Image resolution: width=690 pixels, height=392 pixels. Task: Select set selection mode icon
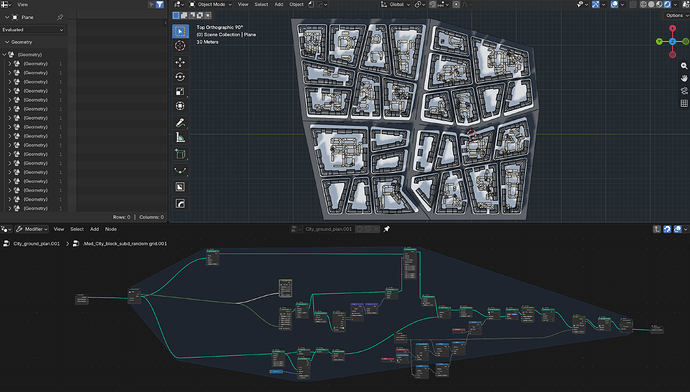click(x=175, y=15)
